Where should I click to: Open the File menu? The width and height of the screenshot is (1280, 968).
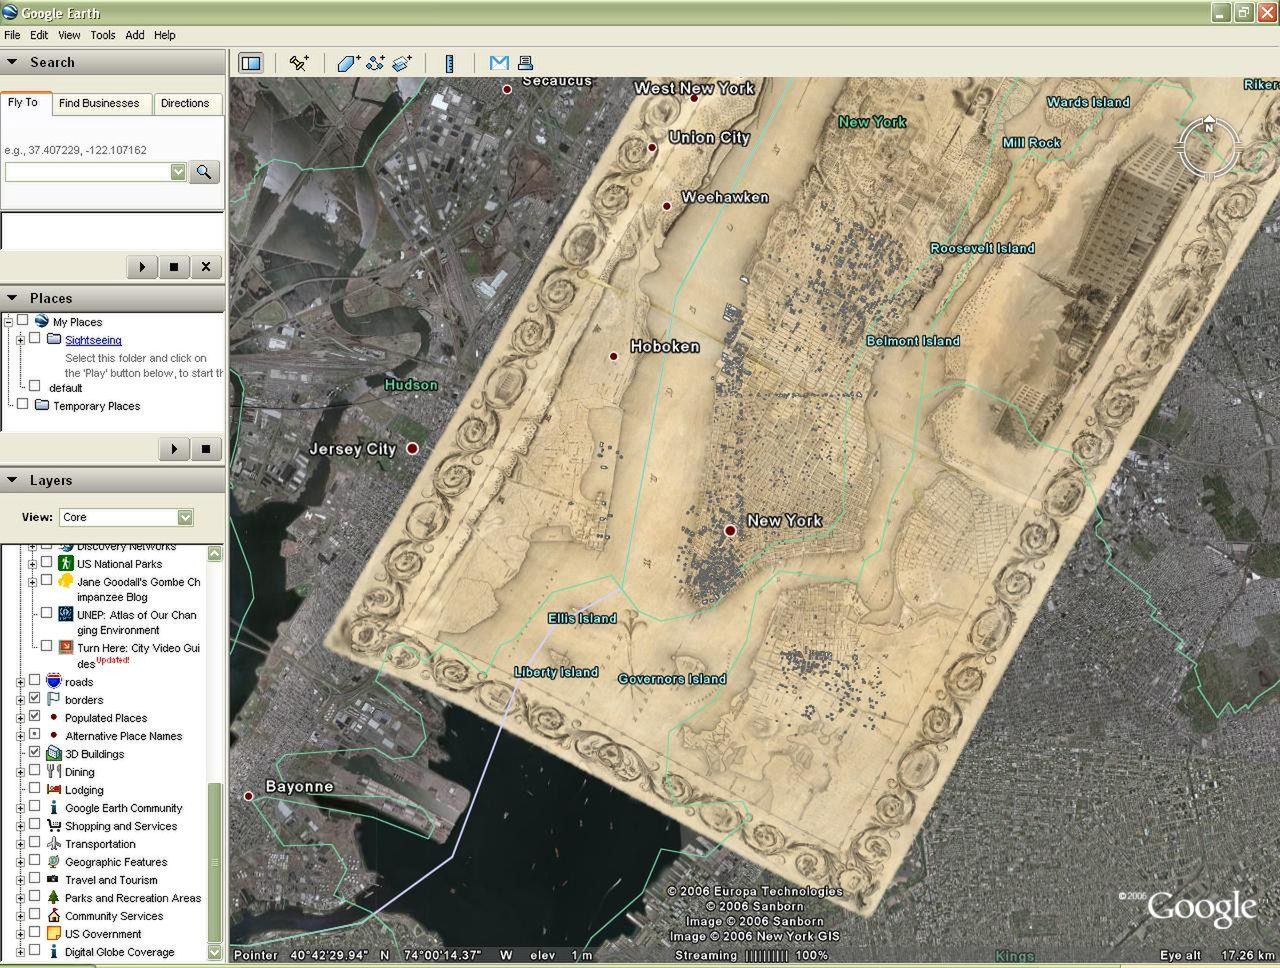(12, 35)
